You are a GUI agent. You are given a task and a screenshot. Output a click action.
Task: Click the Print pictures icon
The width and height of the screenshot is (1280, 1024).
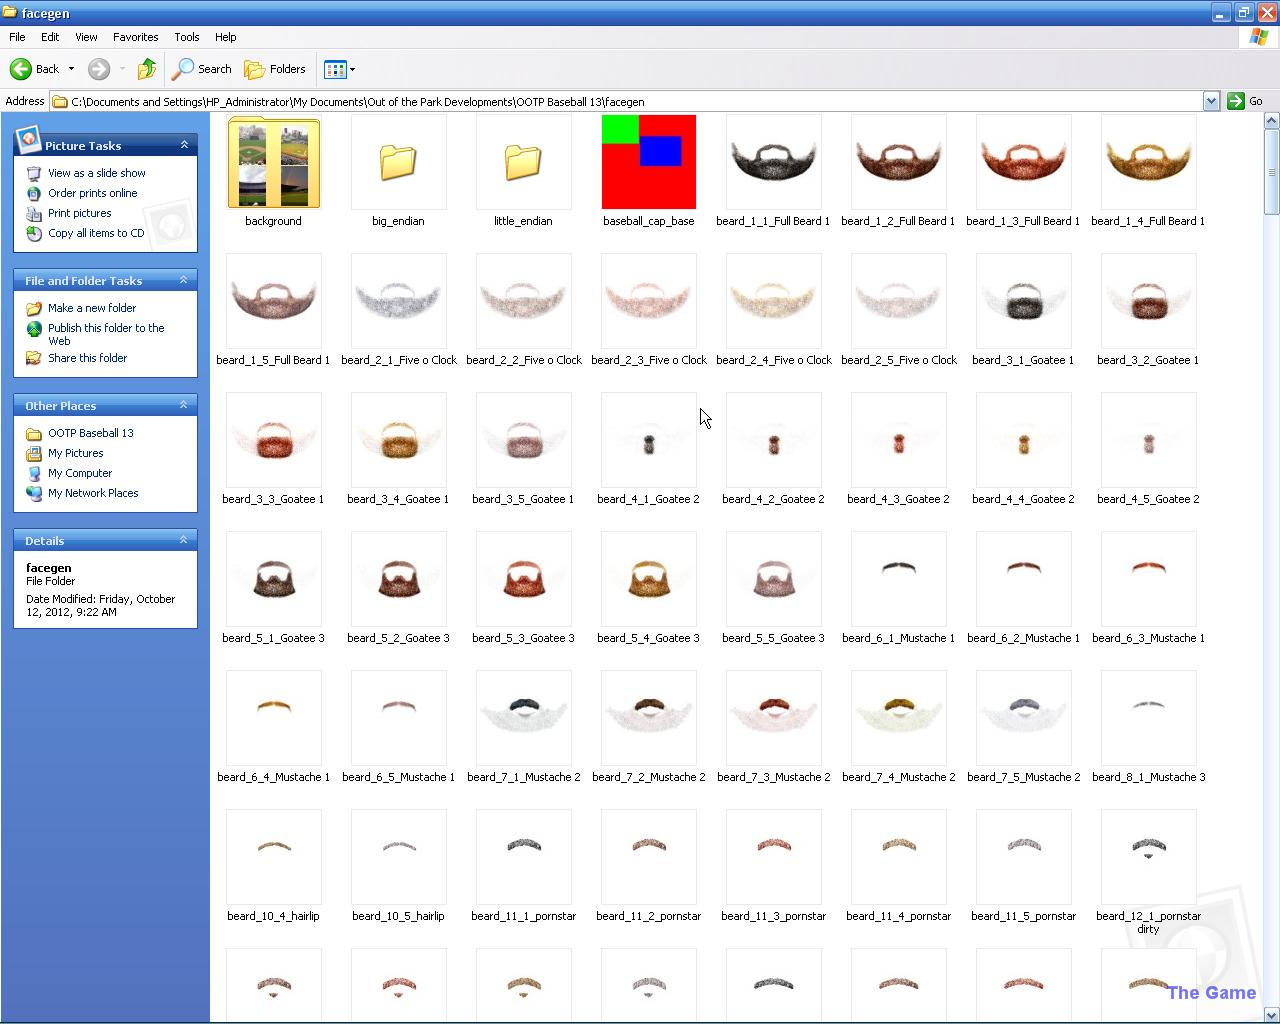point(34,213)
